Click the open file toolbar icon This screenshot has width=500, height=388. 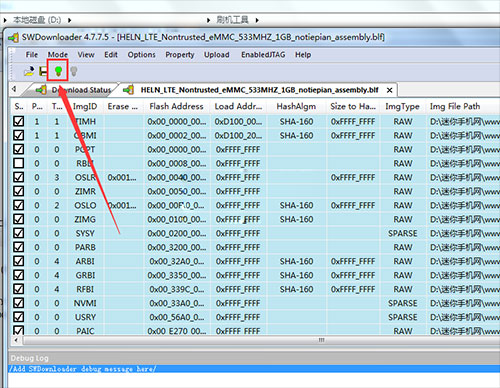tap(29, 71)
